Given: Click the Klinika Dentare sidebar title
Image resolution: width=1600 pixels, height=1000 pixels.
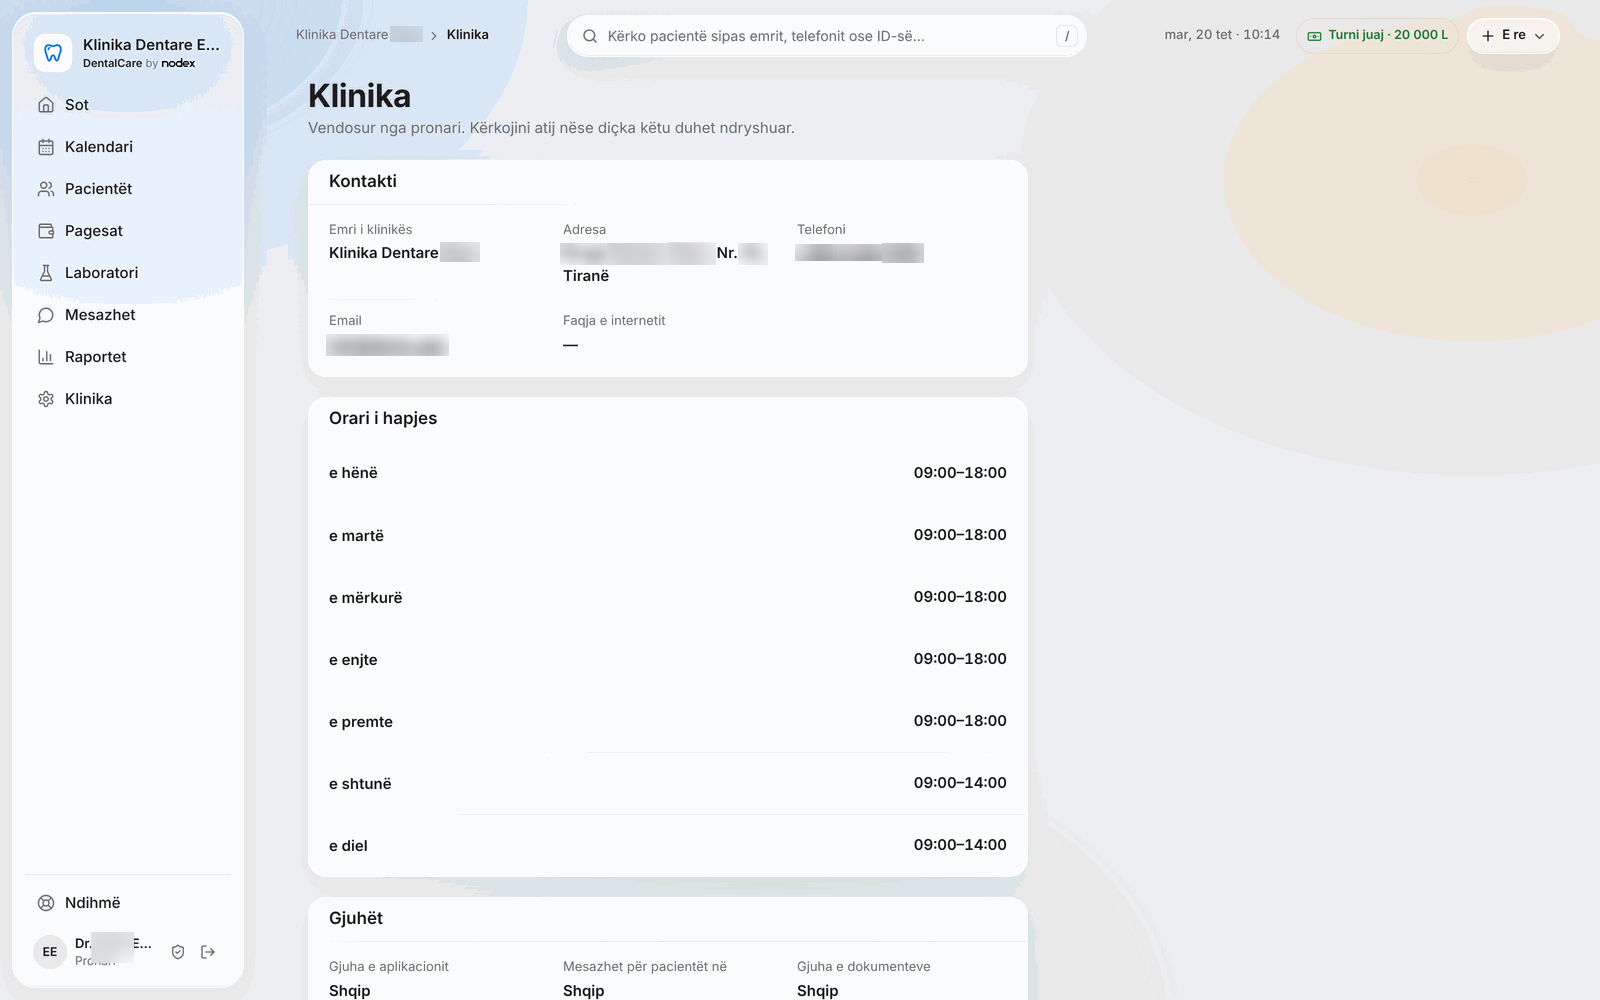Looking at the screenshot, I should pos(151,45).
